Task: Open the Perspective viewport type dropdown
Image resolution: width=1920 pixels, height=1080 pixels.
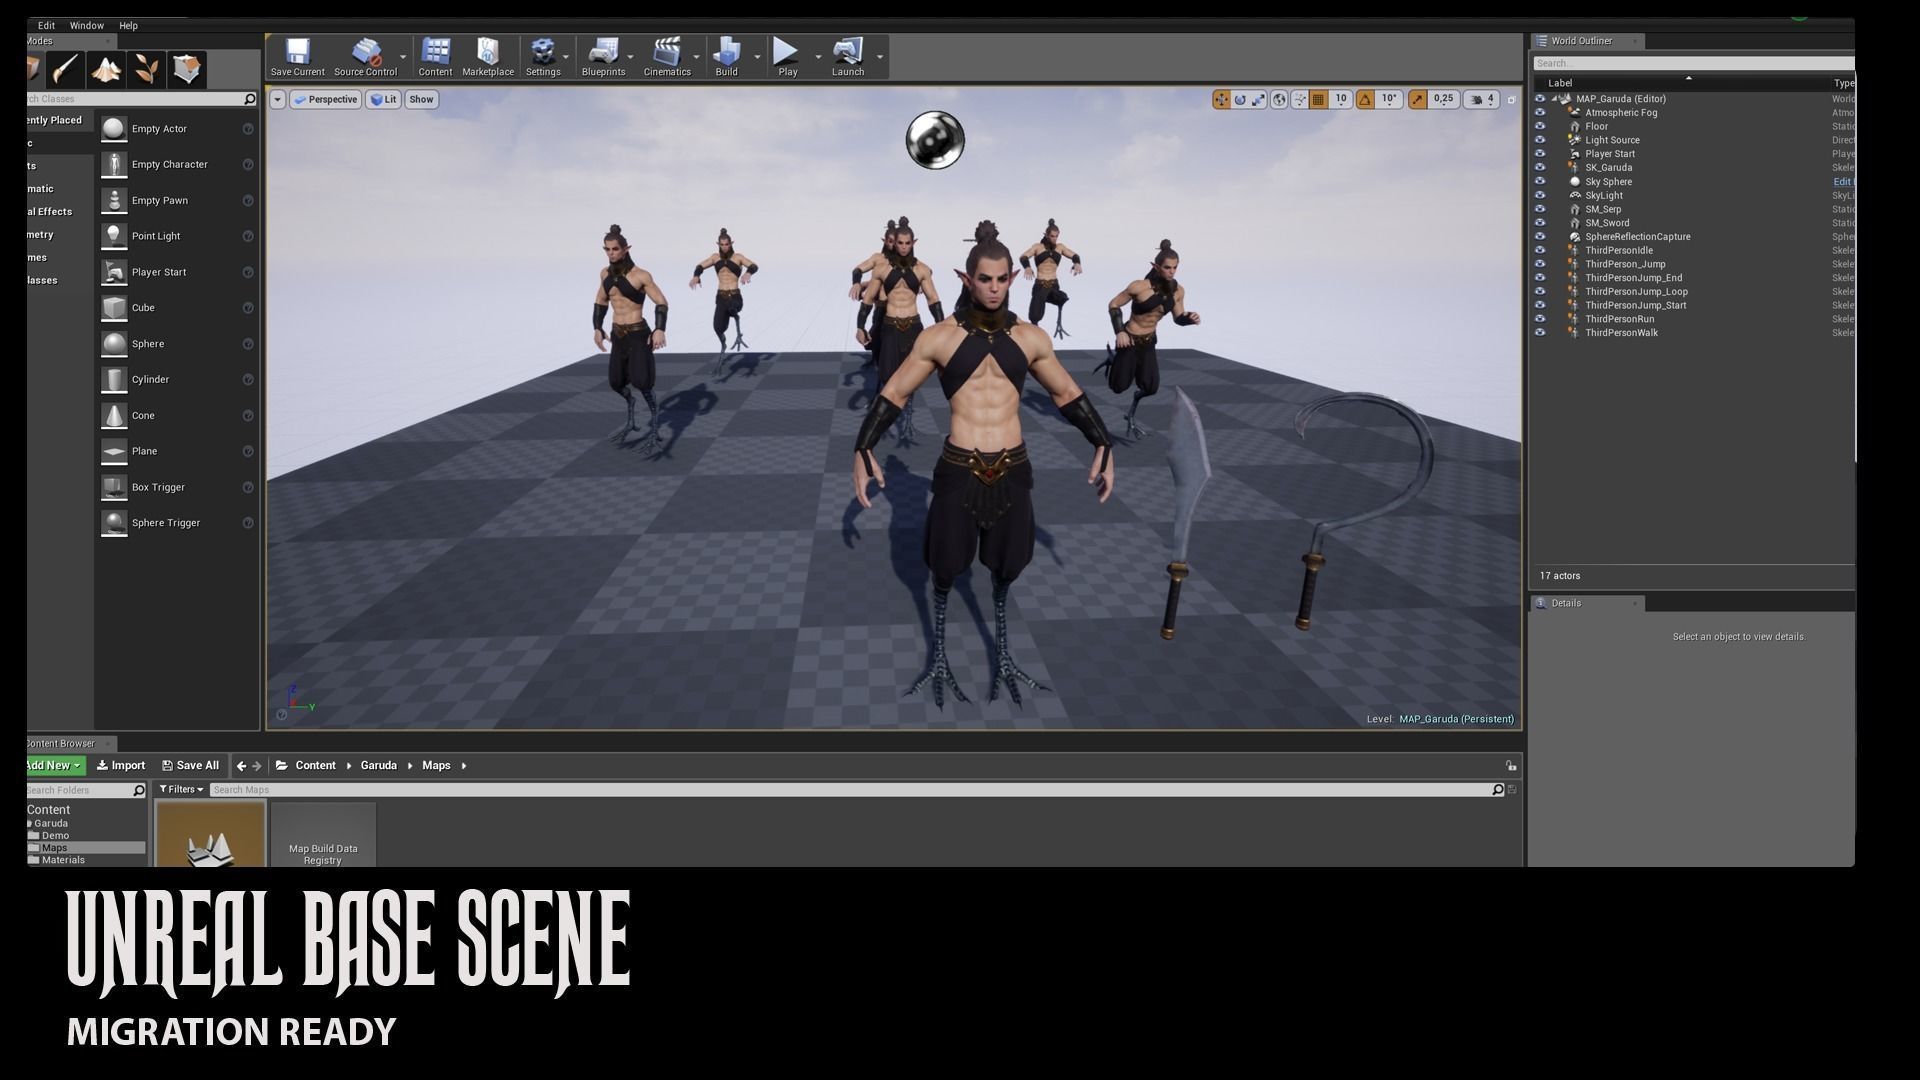Action: pyautogui.click(x=325, y=99)
